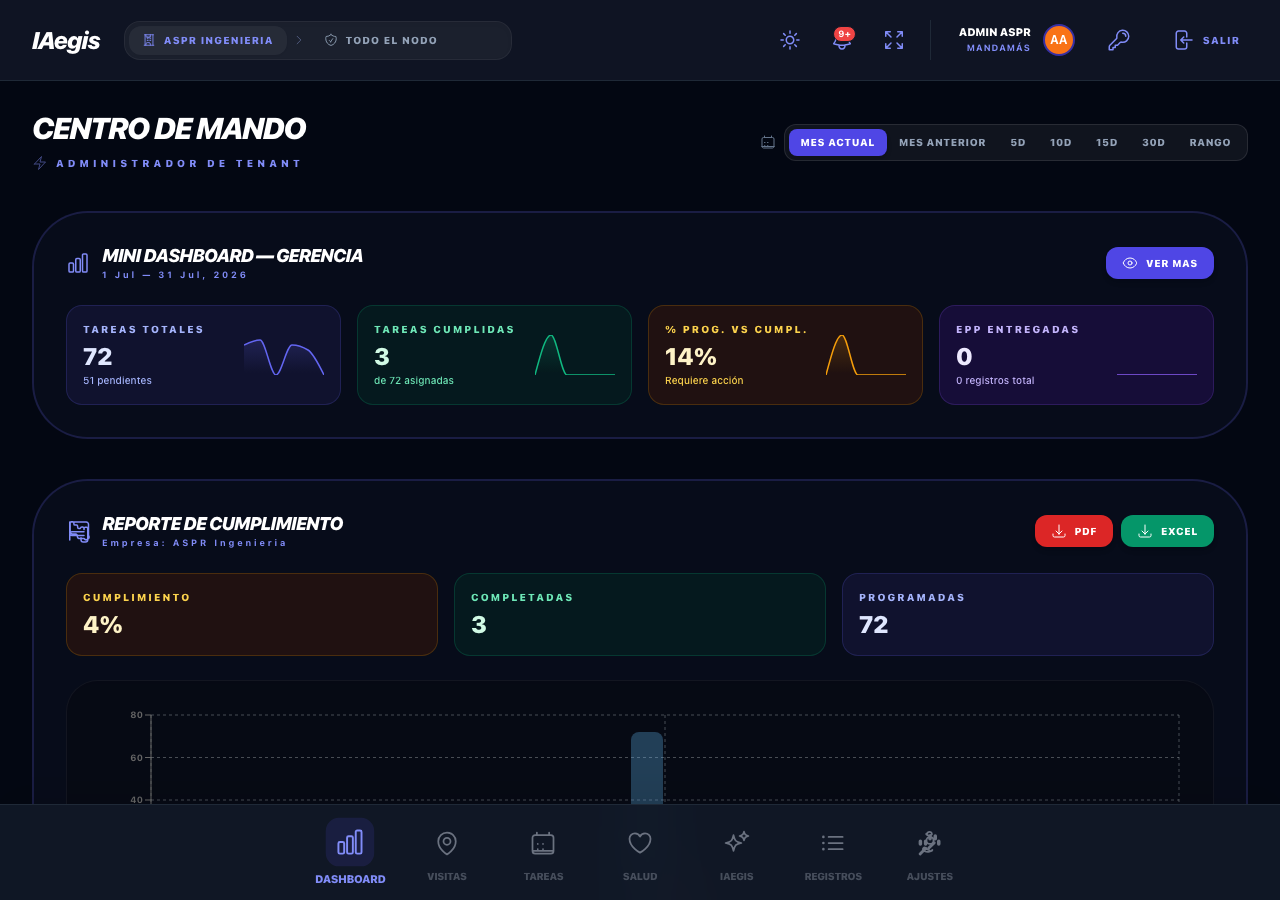Viewport: 1280px width, 900px height.
Task: Click the report icon beside Reporte de Cumplimiento
Action: point(78,531)
